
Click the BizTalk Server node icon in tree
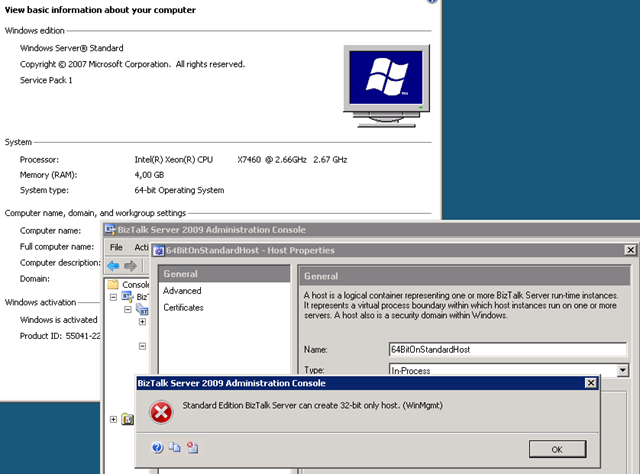[x=127, y=297]
